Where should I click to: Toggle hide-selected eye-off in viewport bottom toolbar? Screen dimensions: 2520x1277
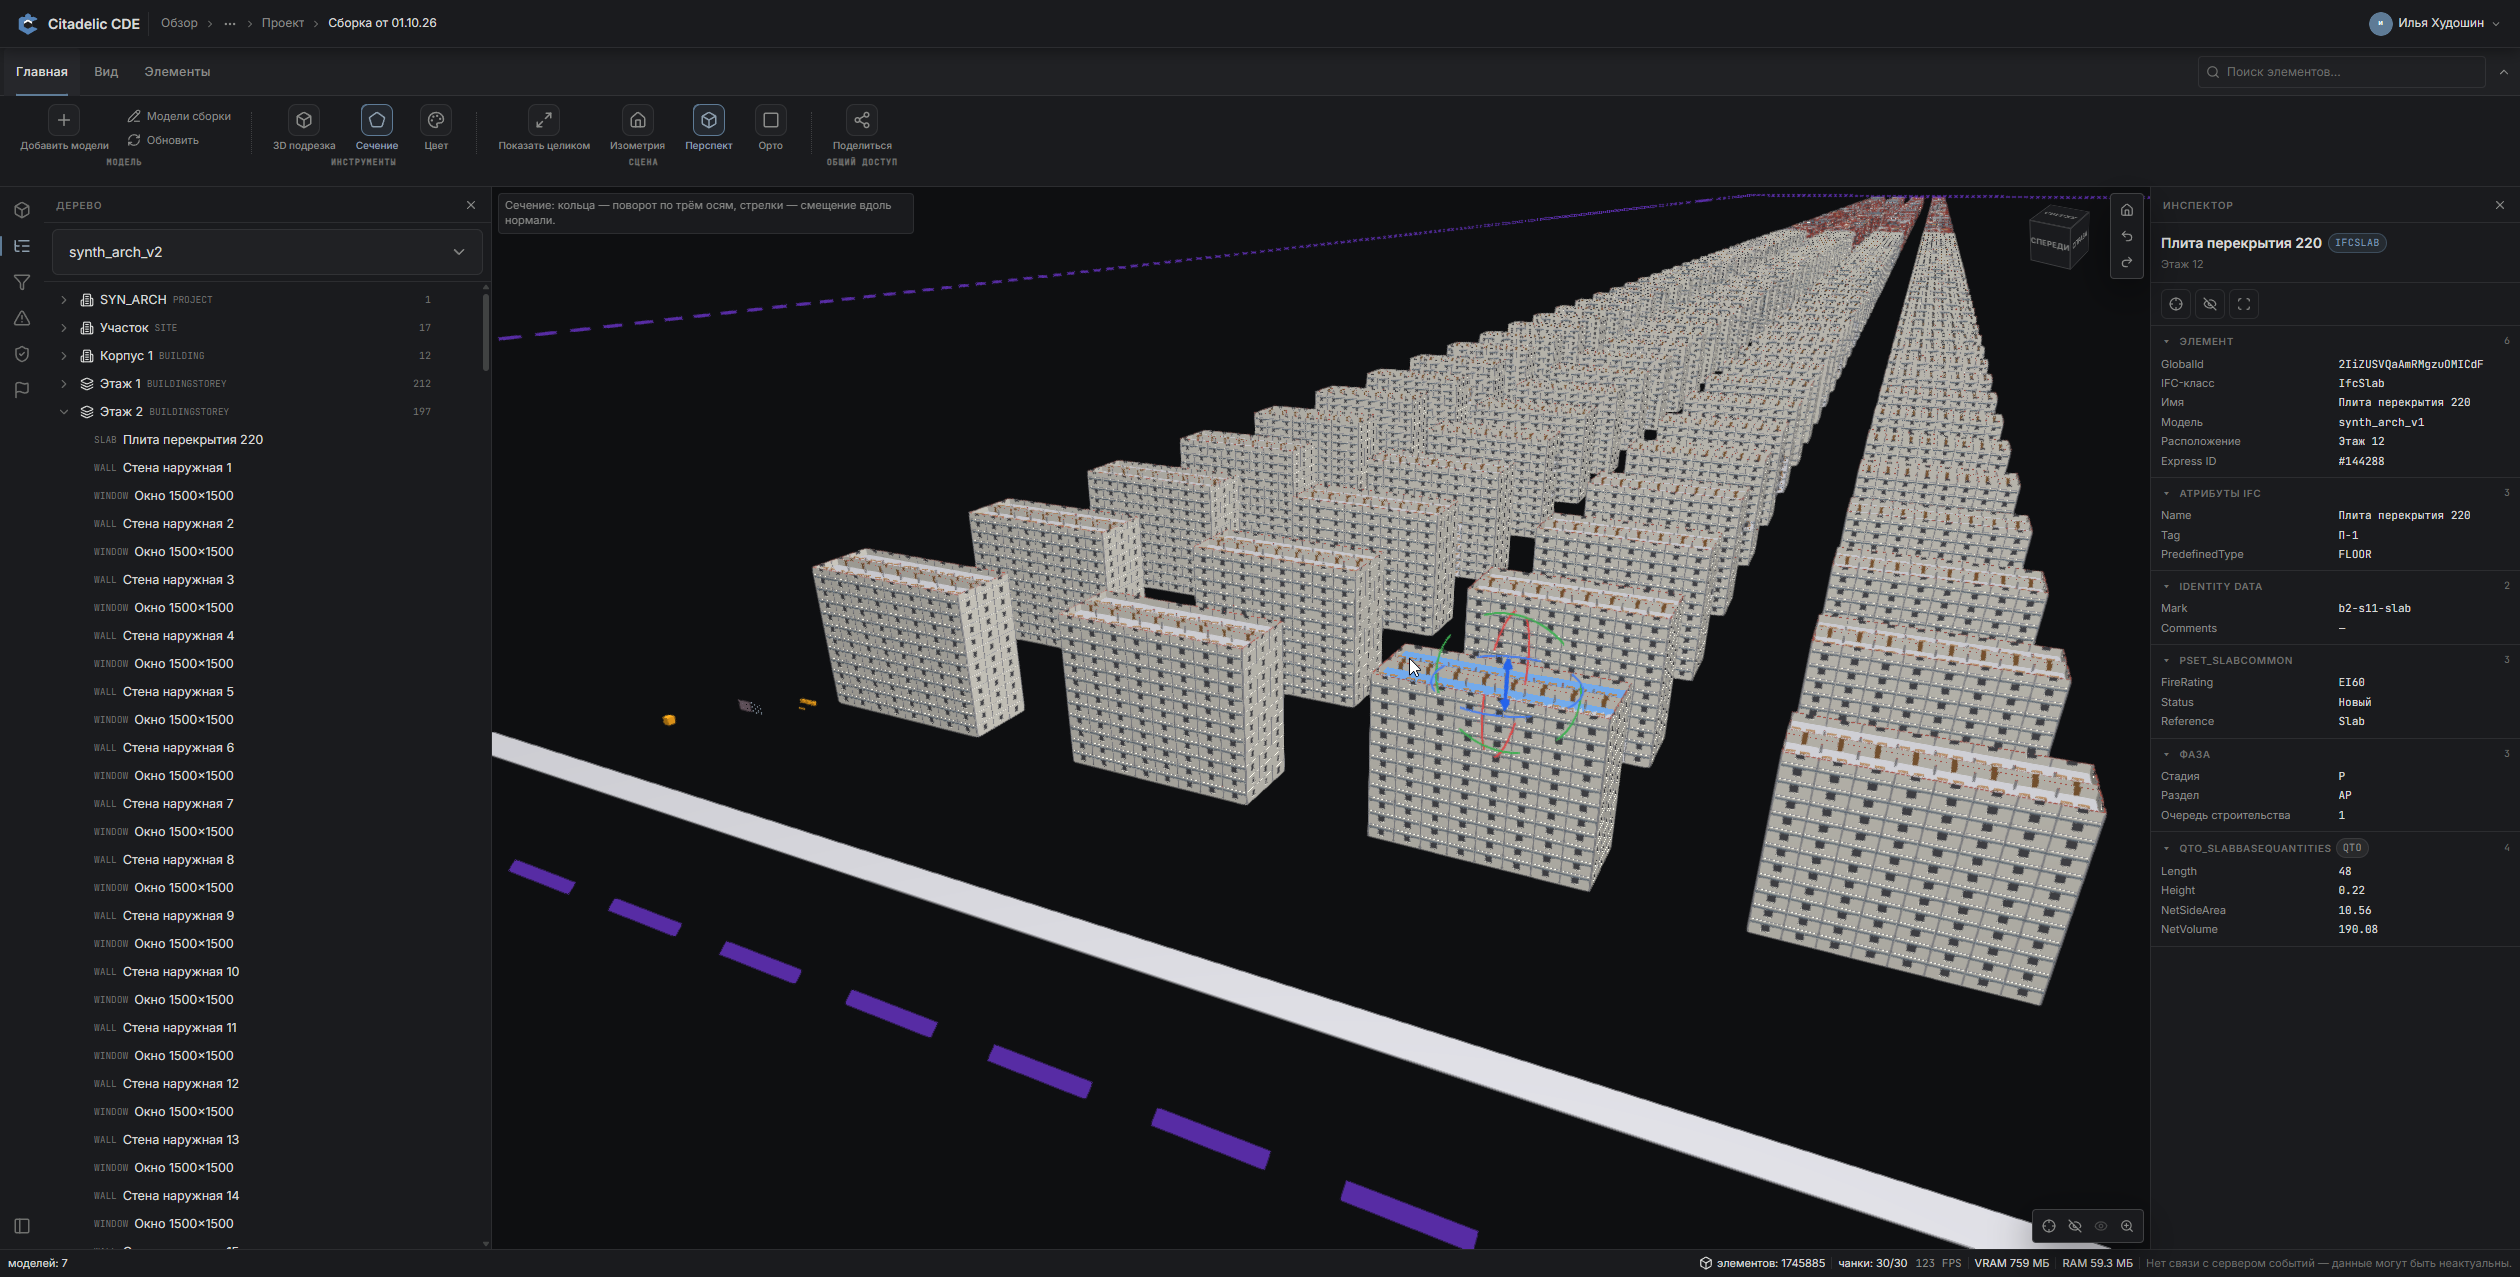(2075, 1226)
